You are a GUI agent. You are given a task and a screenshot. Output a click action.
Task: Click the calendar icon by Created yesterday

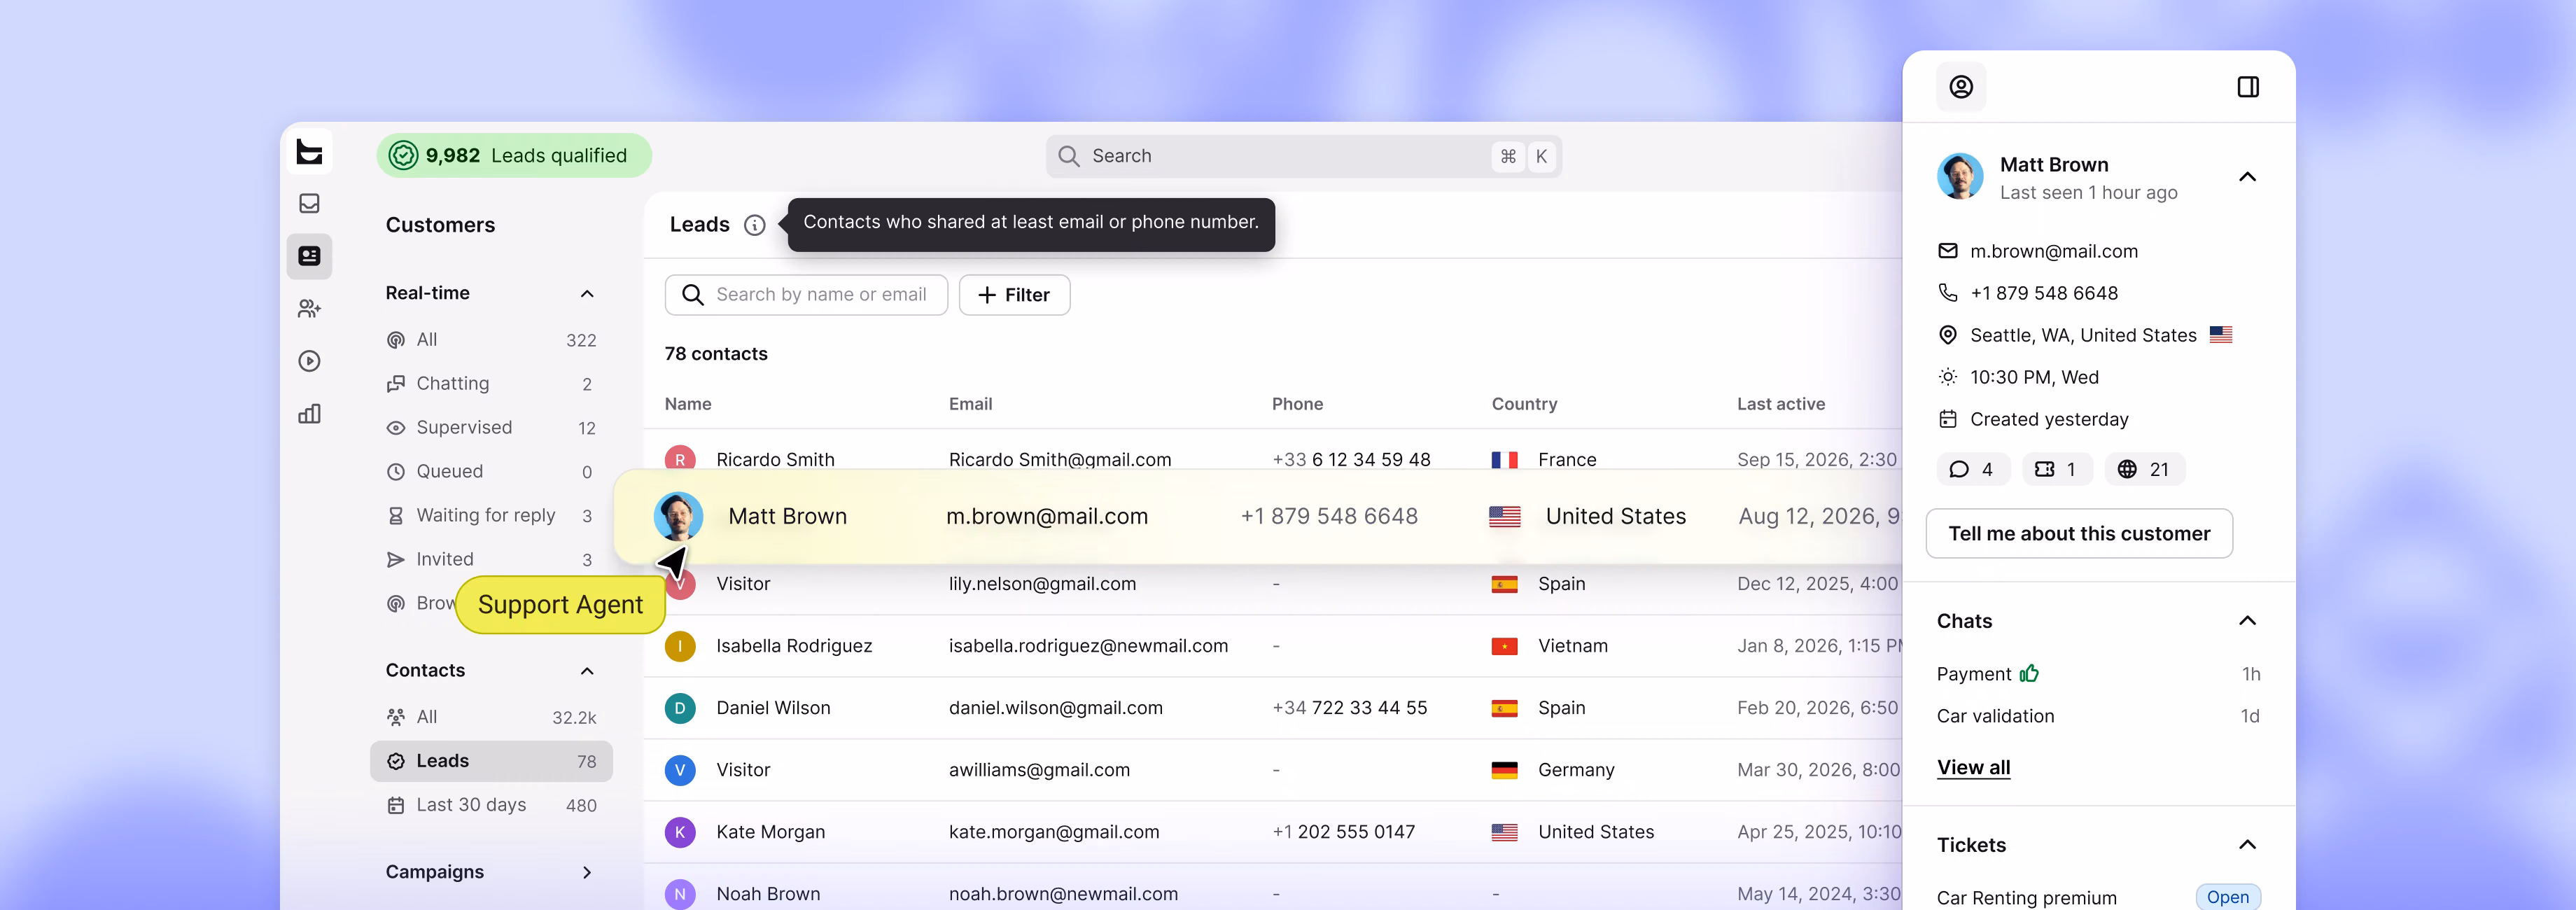(1948, 419)
